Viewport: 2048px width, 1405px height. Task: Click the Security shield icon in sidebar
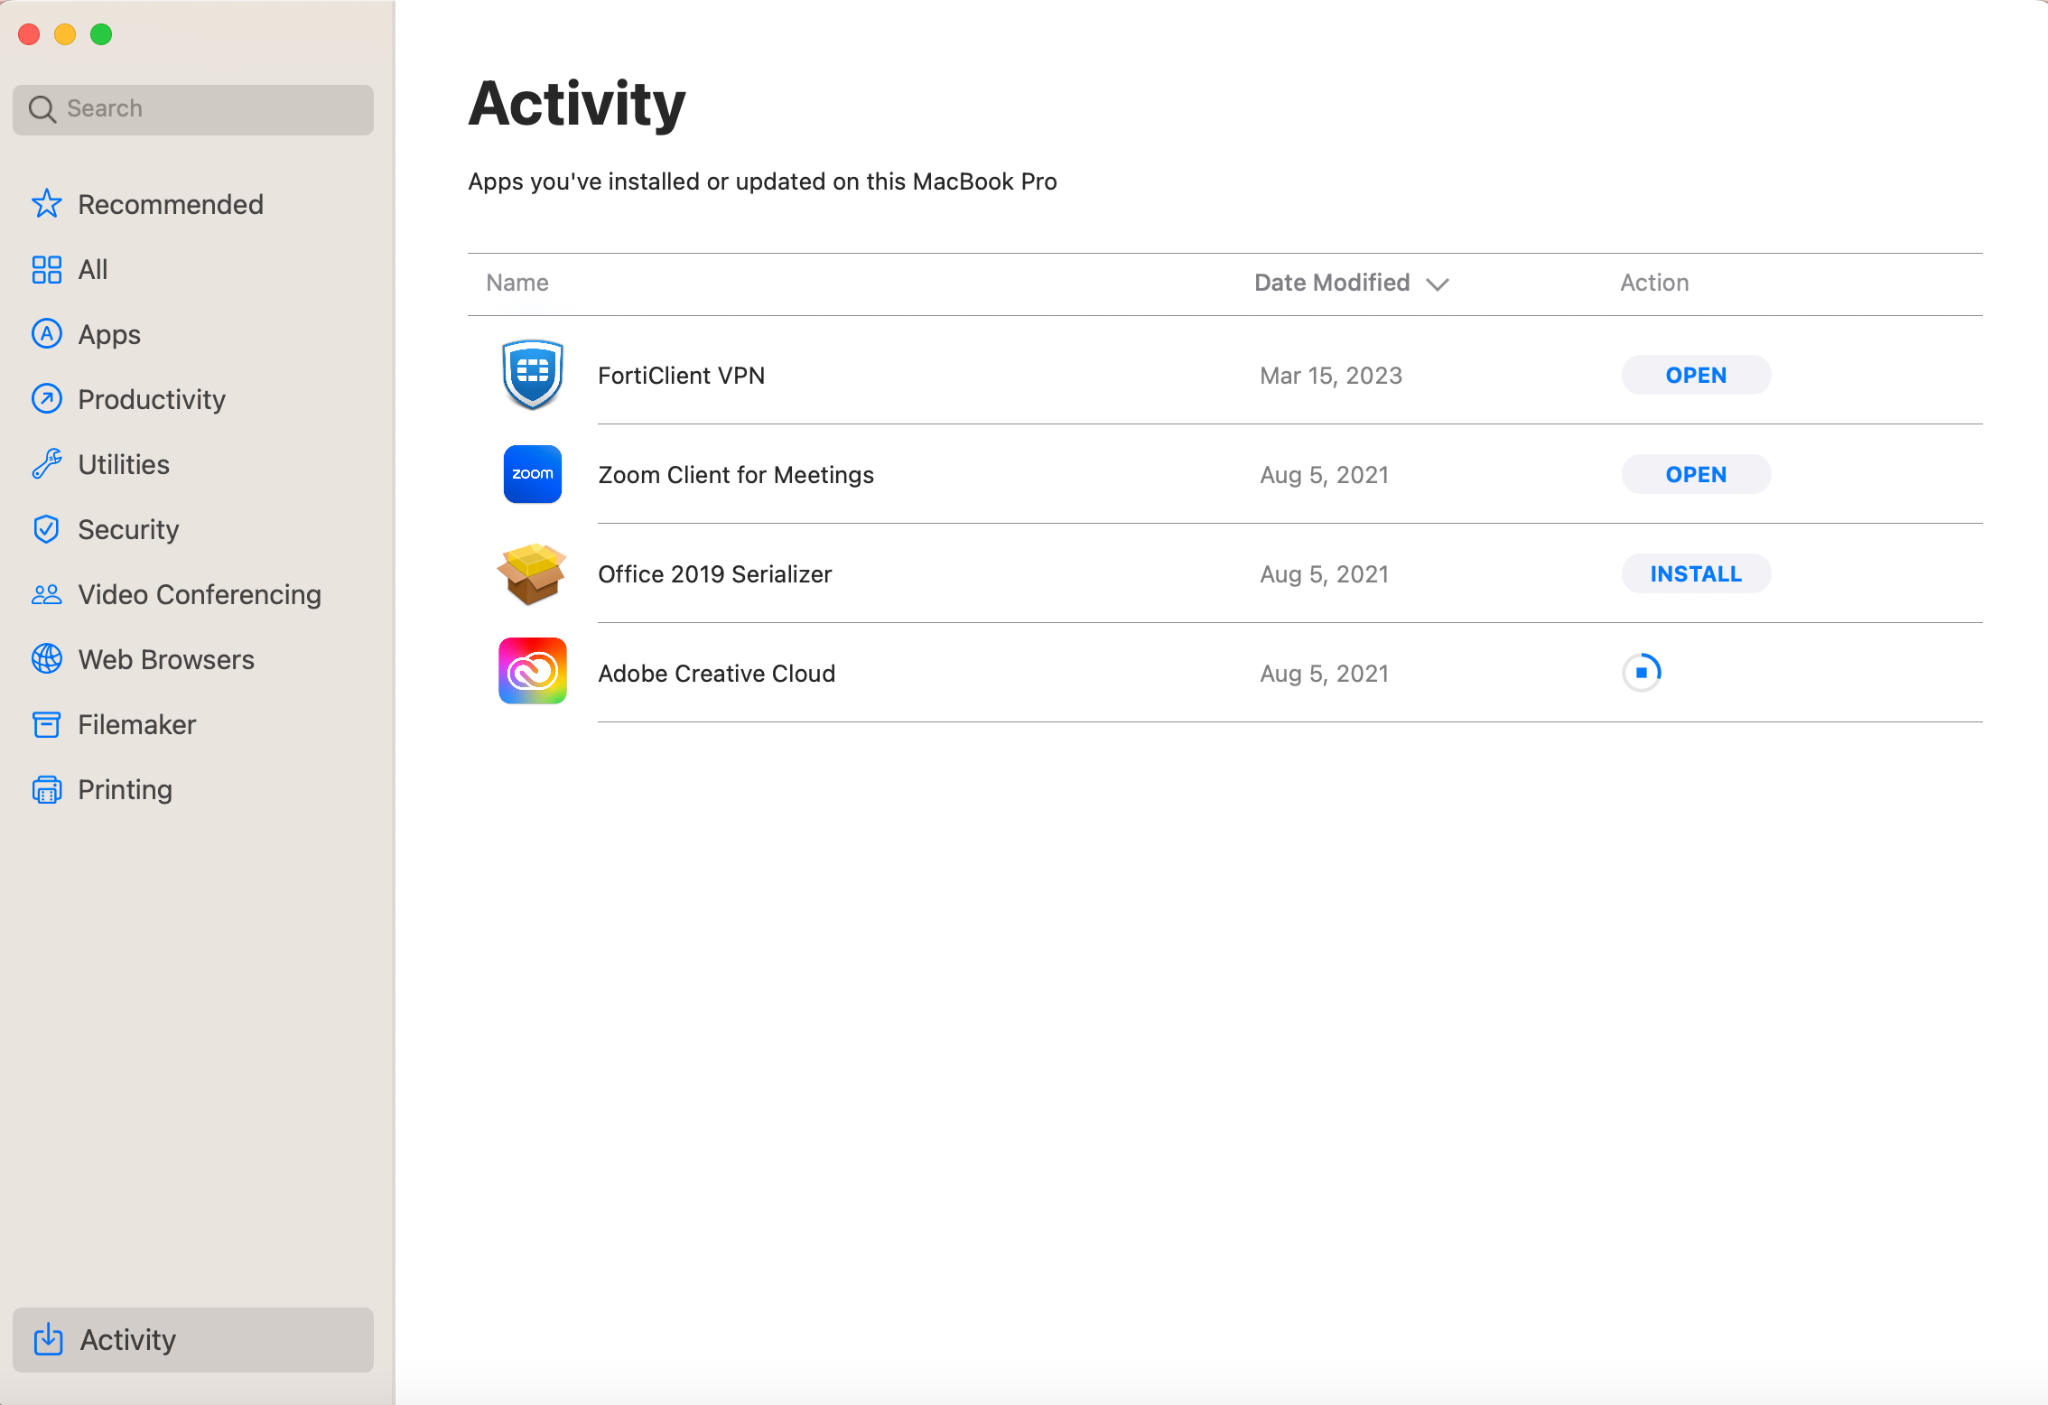[46, 529]
